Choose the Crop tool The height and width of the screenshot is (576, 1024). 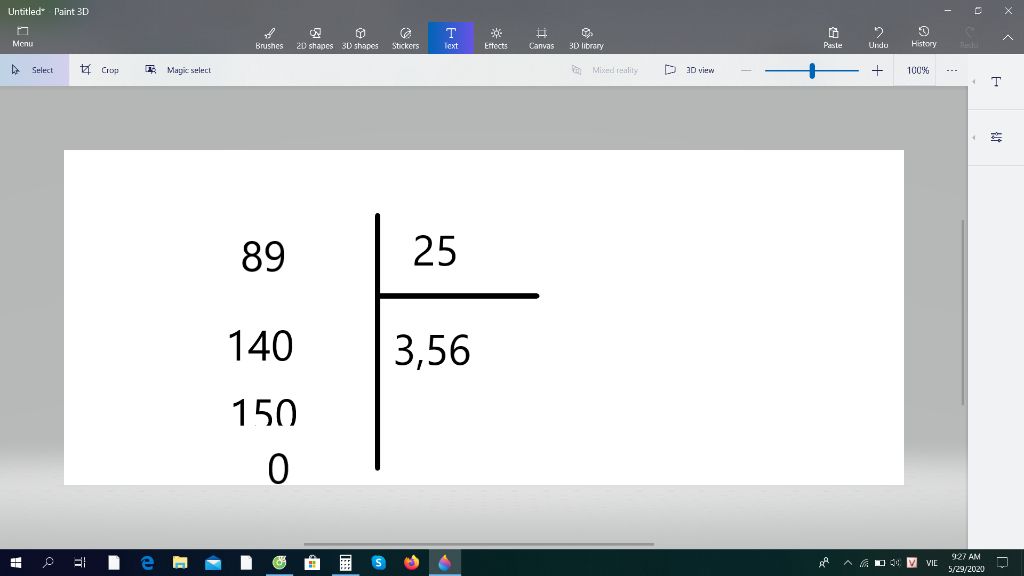[99, 70]
